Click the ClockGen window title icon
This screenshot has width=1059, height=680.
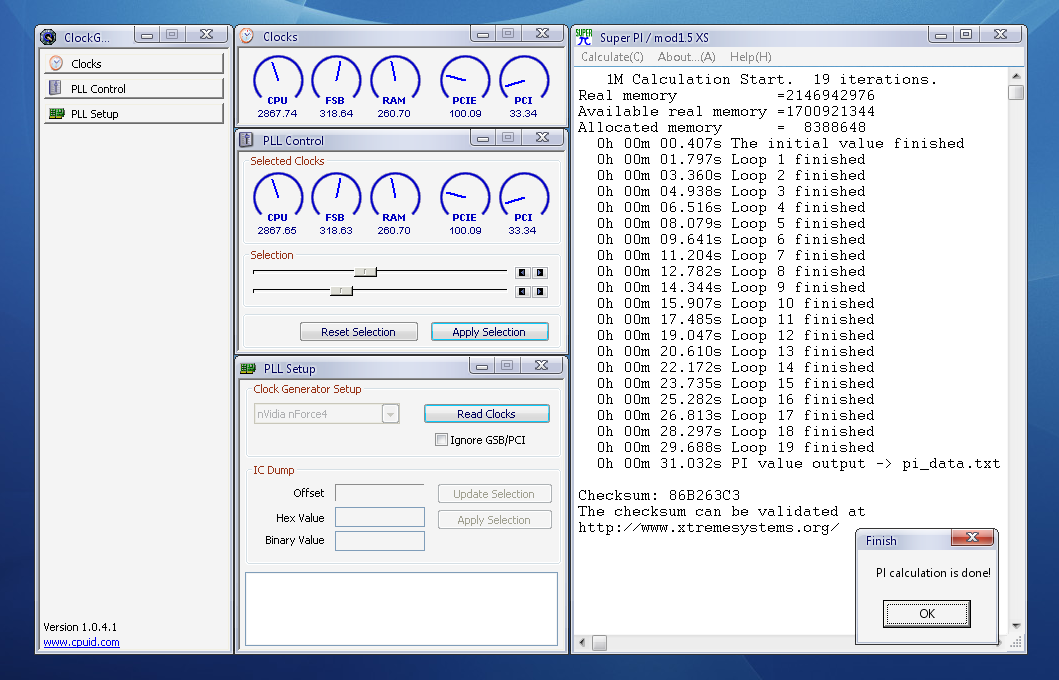point(49,37)
